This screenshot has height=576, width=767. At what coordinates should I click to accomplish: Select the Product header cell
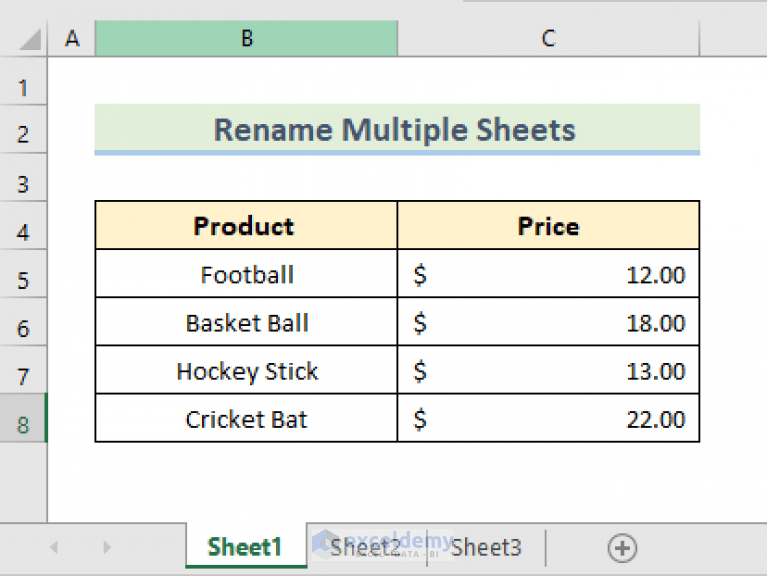(x=247, y=225)
